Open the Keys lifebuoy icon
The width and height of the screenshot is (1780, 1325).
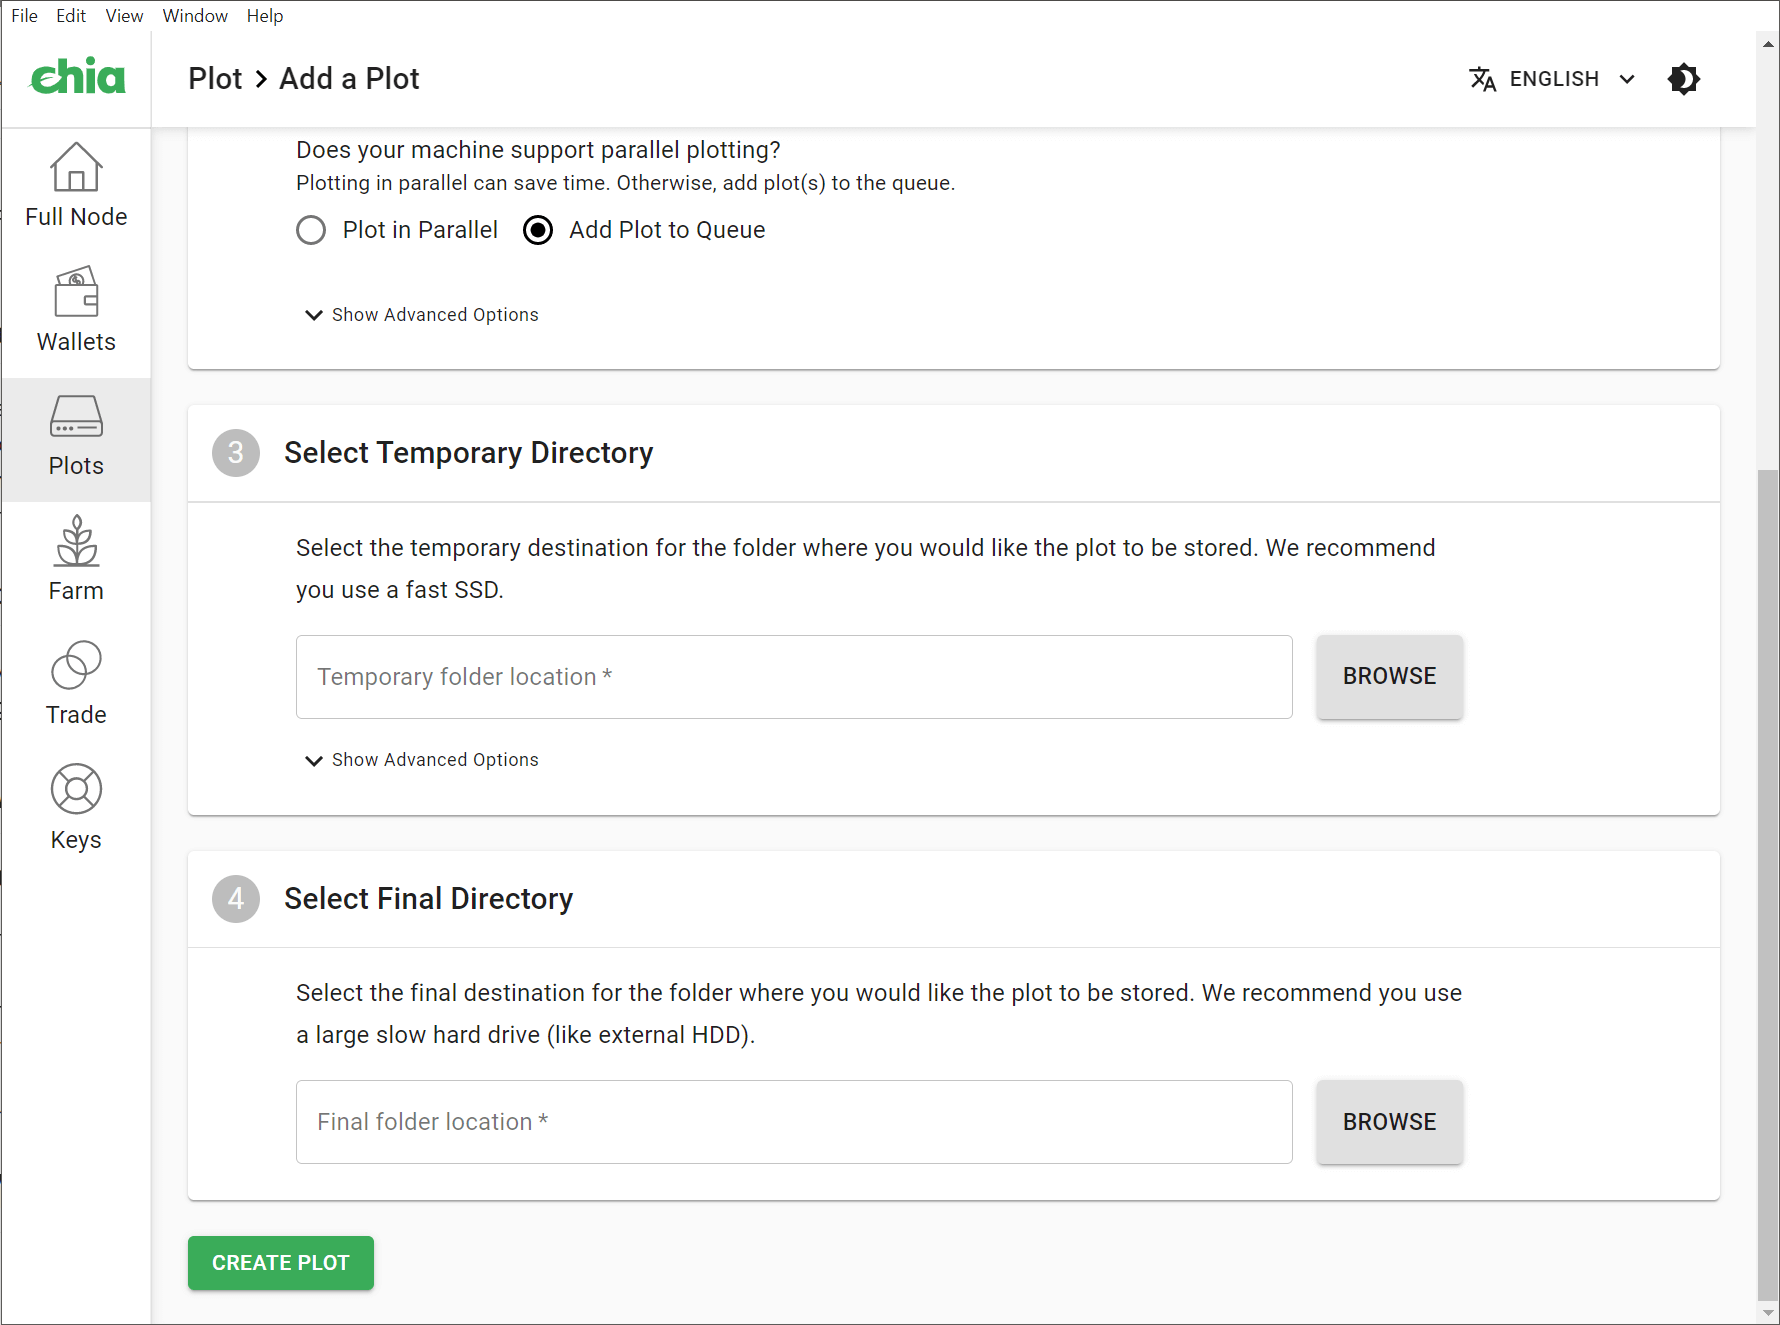click(x=76, y=789)
